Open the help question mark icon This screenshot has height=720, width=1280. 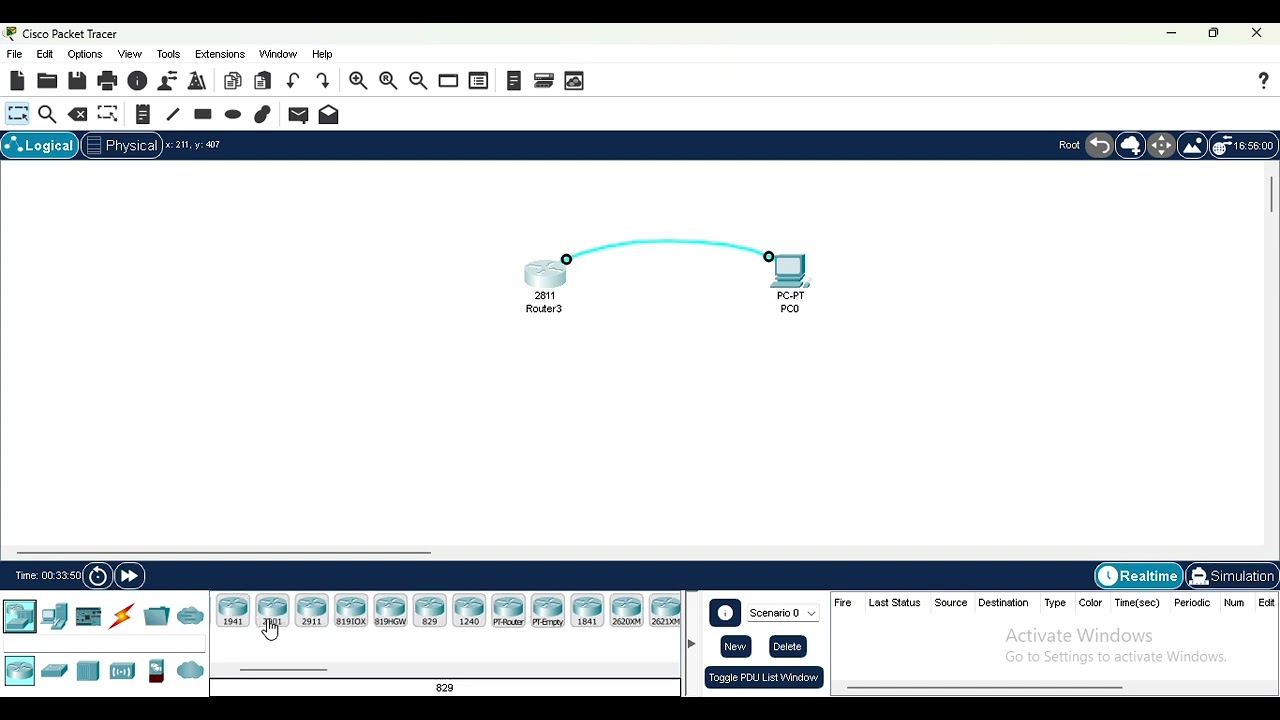point(1264,81)
